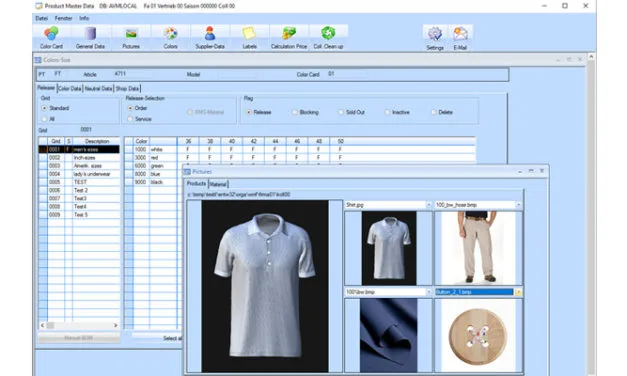Select the Blocking flag option

click(295, 112)
